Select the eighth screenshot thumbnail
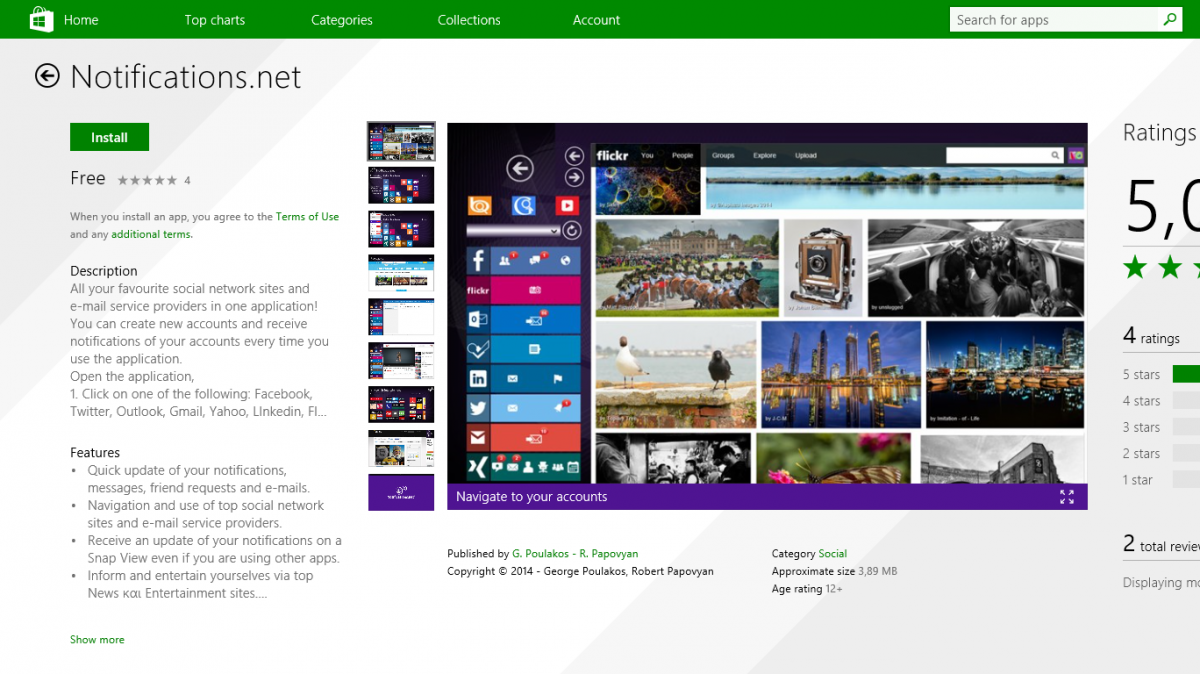 401,449
